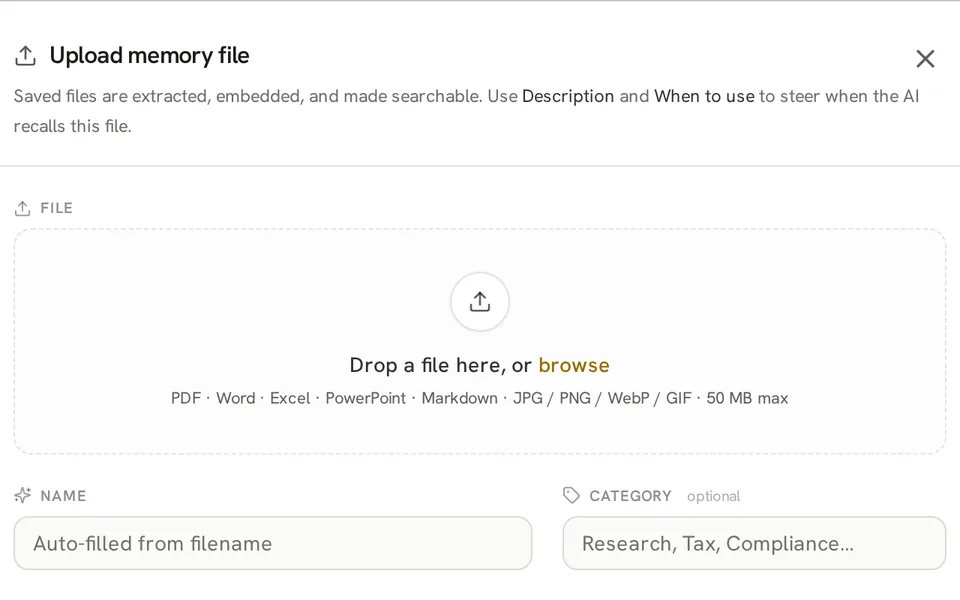Click the small upload icon next to FILE label
Viewport: 960px width, 600px height.
[23, 208]
